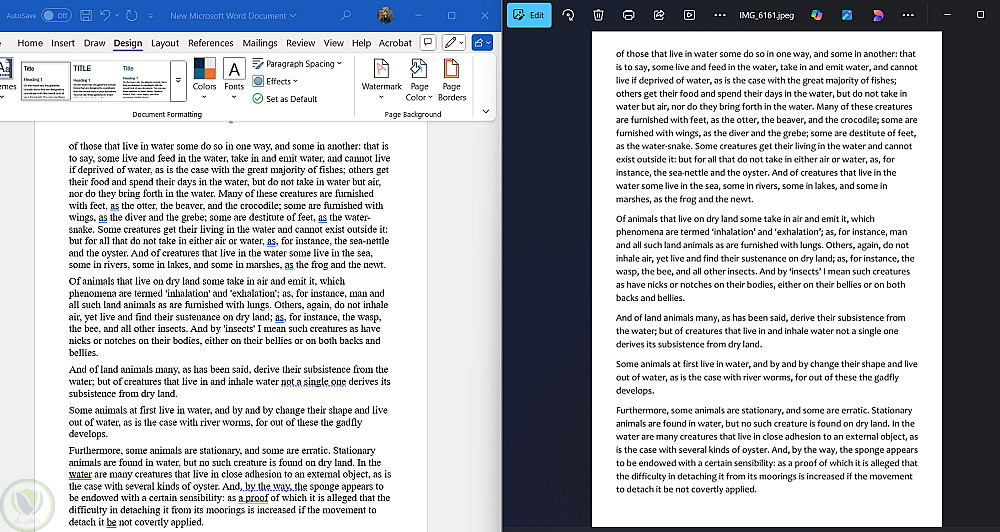Open the Undo history dropdown arrow
Viewport: 1000px width, 532px height.
tap(117, 15)
